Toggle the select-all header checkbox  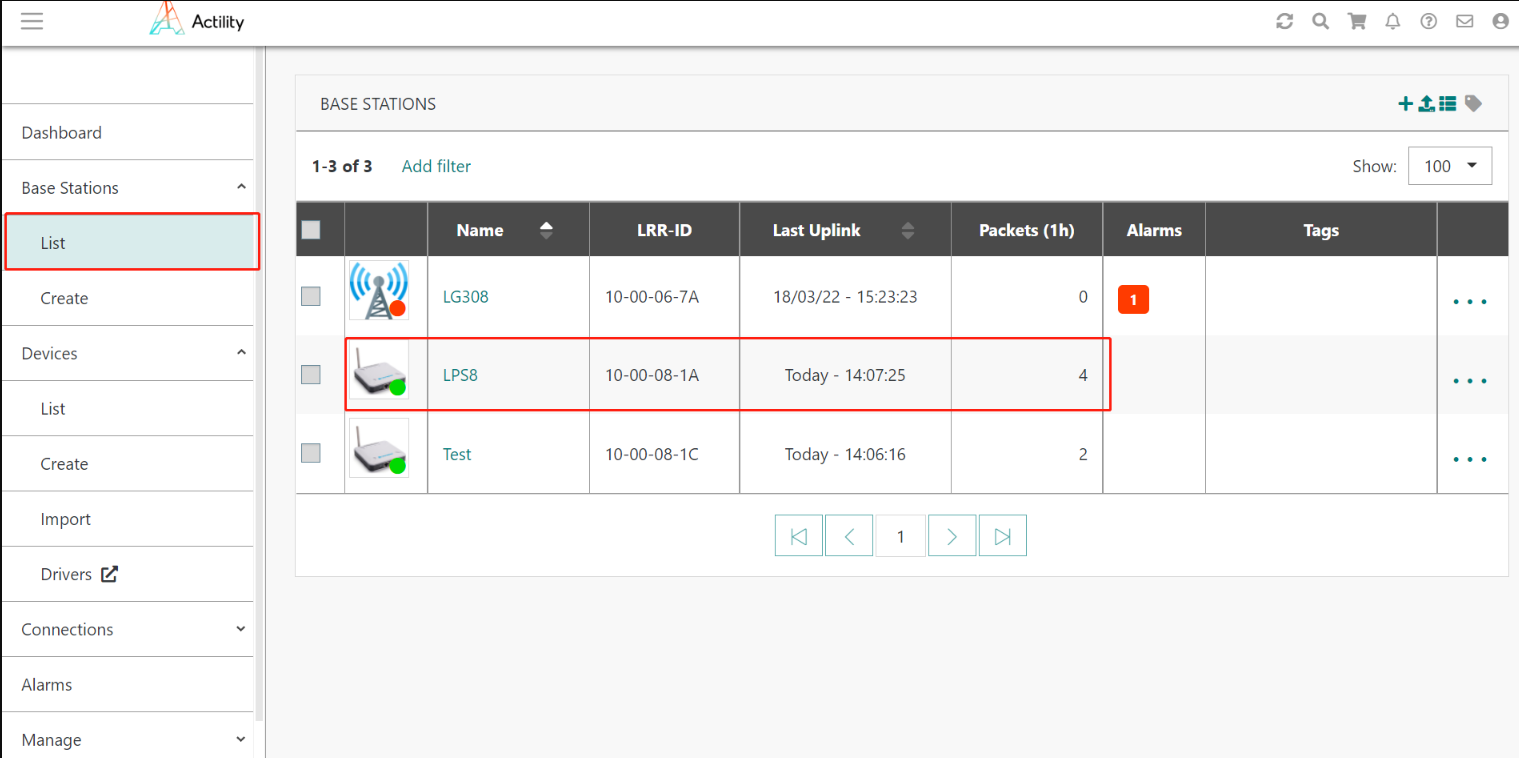[x=311, y=230]
